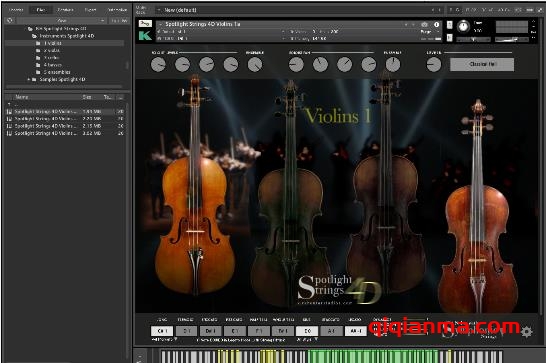This screenshot has width=546, height=363.
Task: Click the instrument info icon
Action: [437, 24]
